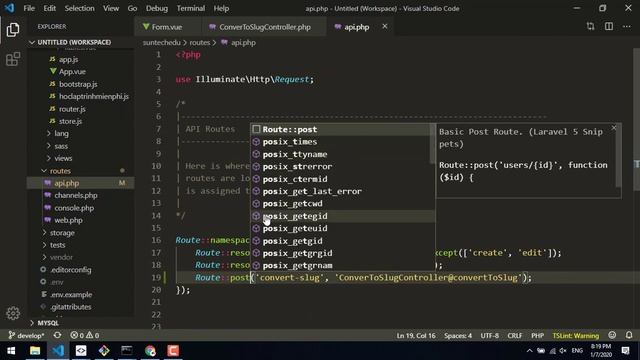Change language mode PHP
Viewport: 640px width, 360px height.
537,336
